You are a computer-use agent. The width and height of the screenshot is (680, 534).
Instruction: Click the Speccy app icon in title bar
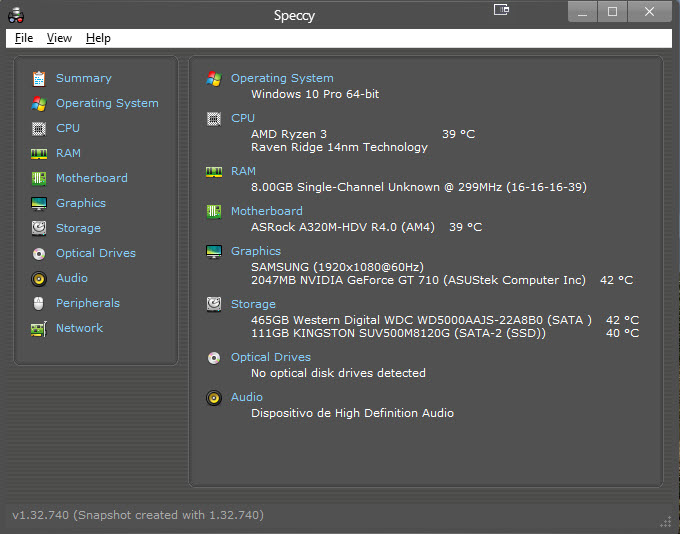pyautogui.click(x=16, y=16)
